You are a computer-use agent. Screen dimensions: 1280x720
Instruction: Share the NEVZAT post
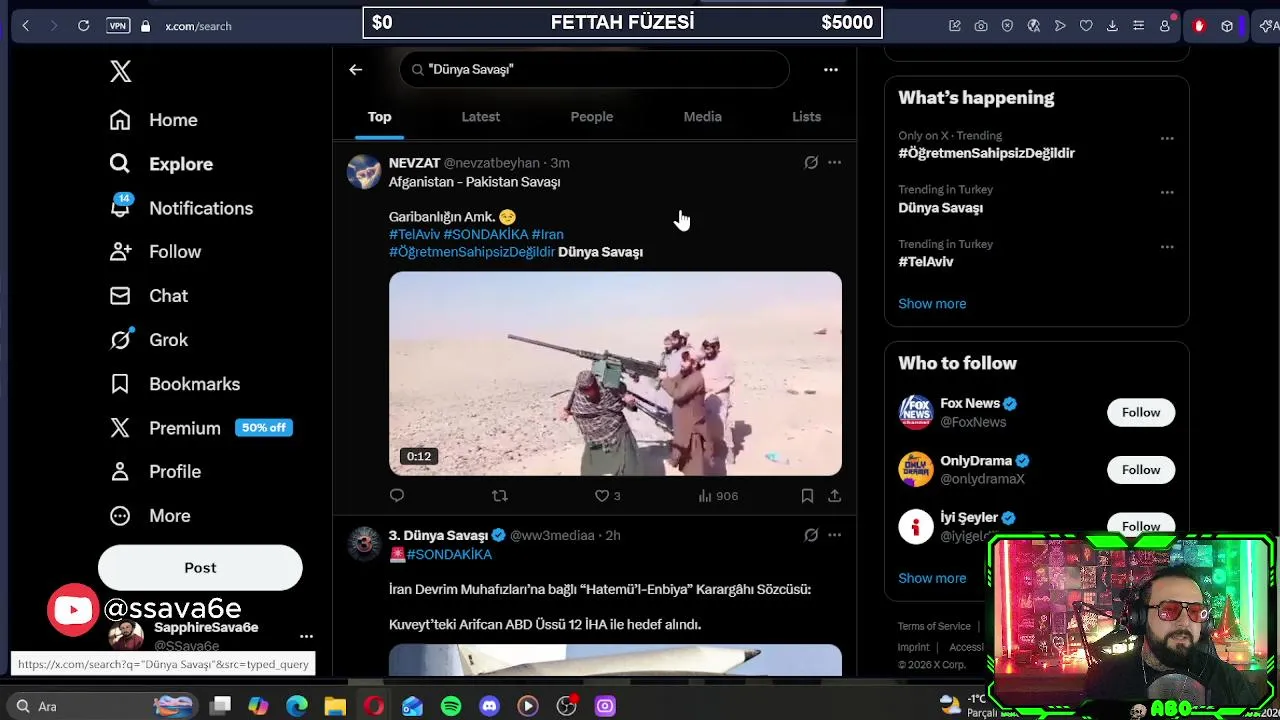(834, 496)
